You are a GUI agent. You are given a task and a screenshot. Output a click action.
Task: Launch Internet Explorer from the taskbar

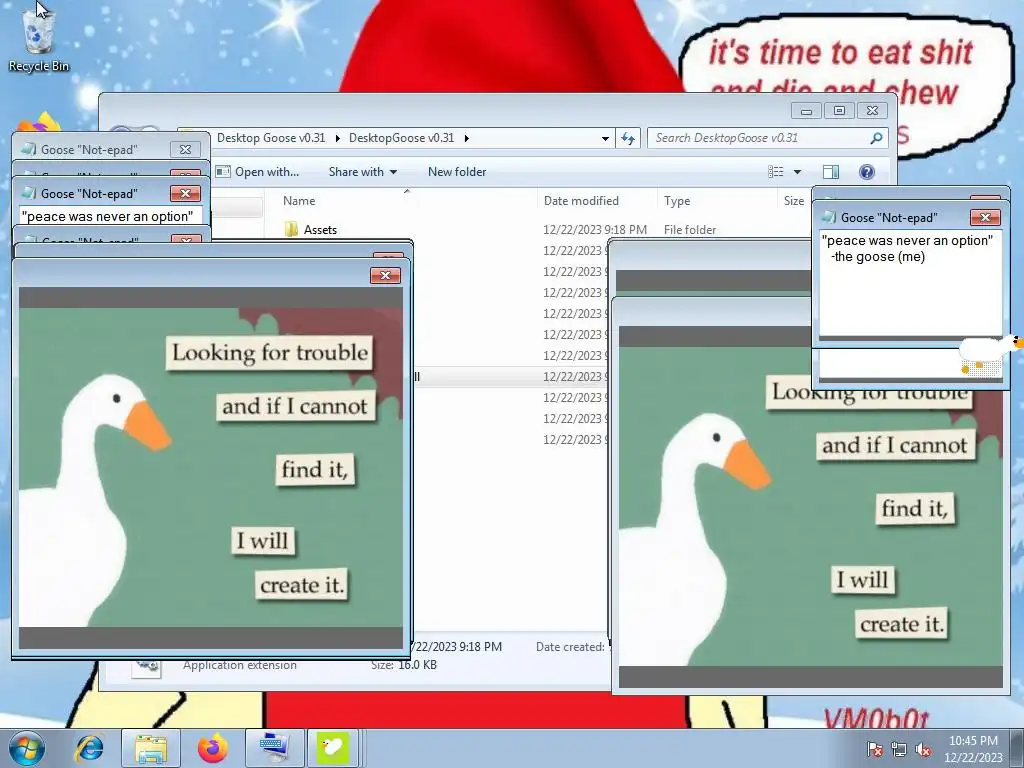pyautogui.click(x=90, y=748)
